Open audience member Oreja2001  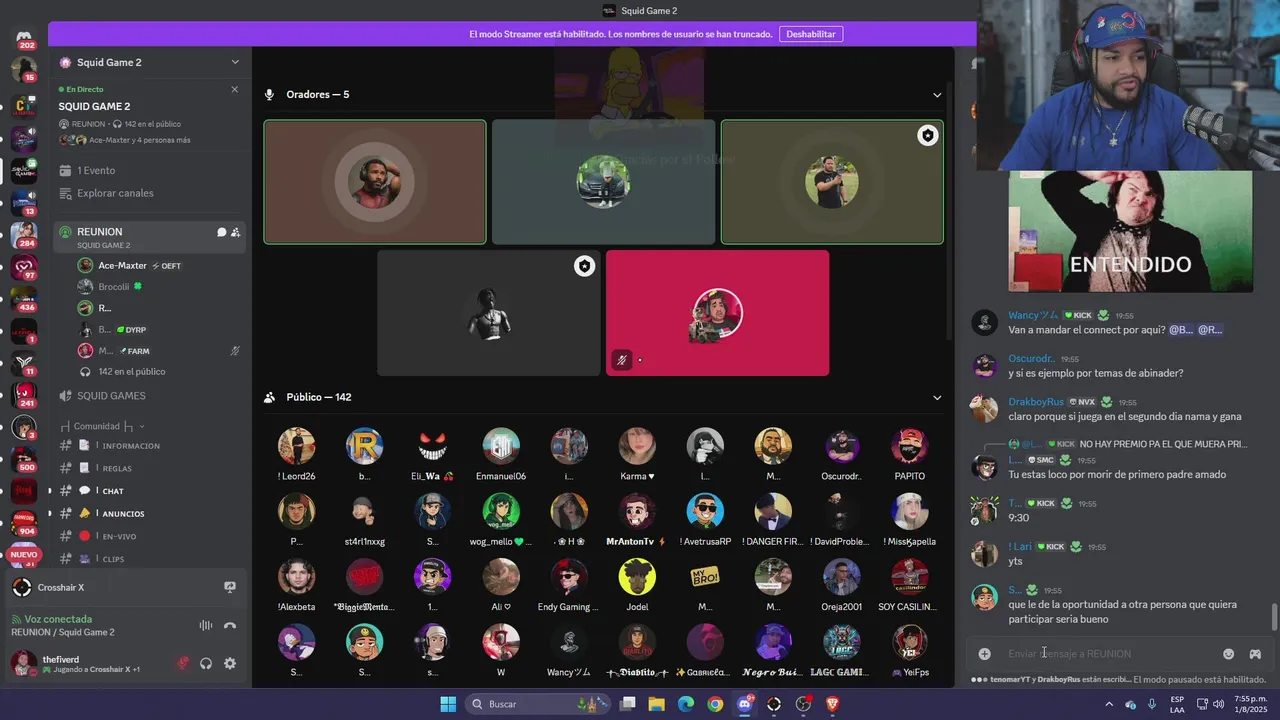click(841, 585)
